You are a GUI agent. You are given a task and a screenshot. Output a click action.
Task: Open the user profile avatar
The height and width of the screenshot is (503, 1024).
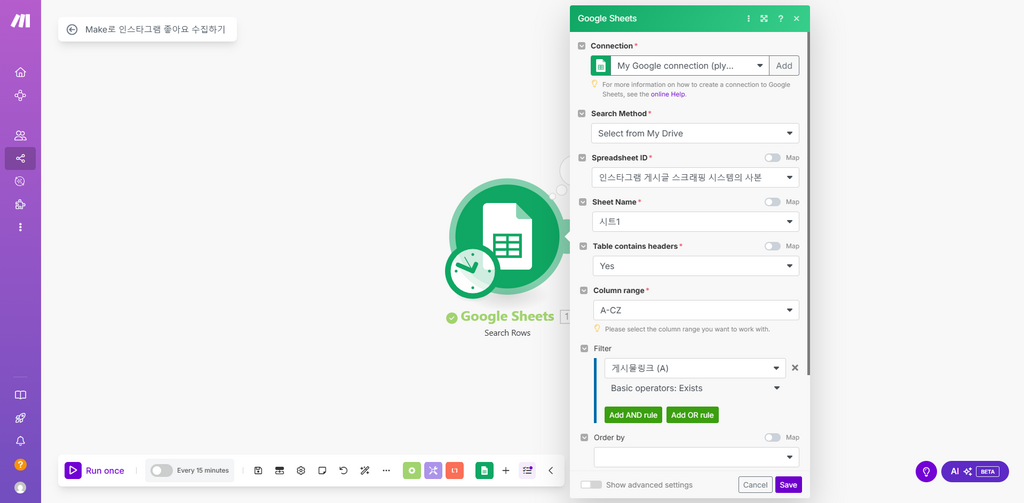tap(20, 487)
